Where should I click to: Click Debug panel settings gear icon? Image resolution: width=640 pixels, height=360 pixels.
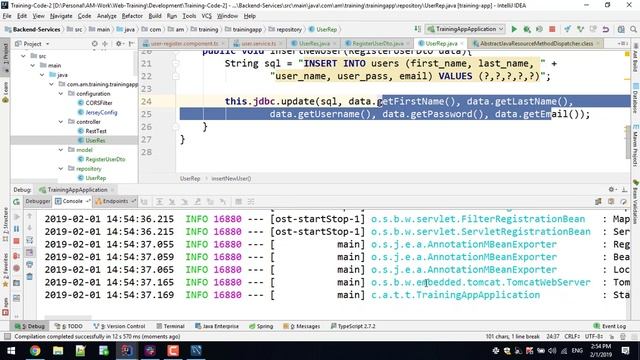point(611,189)
